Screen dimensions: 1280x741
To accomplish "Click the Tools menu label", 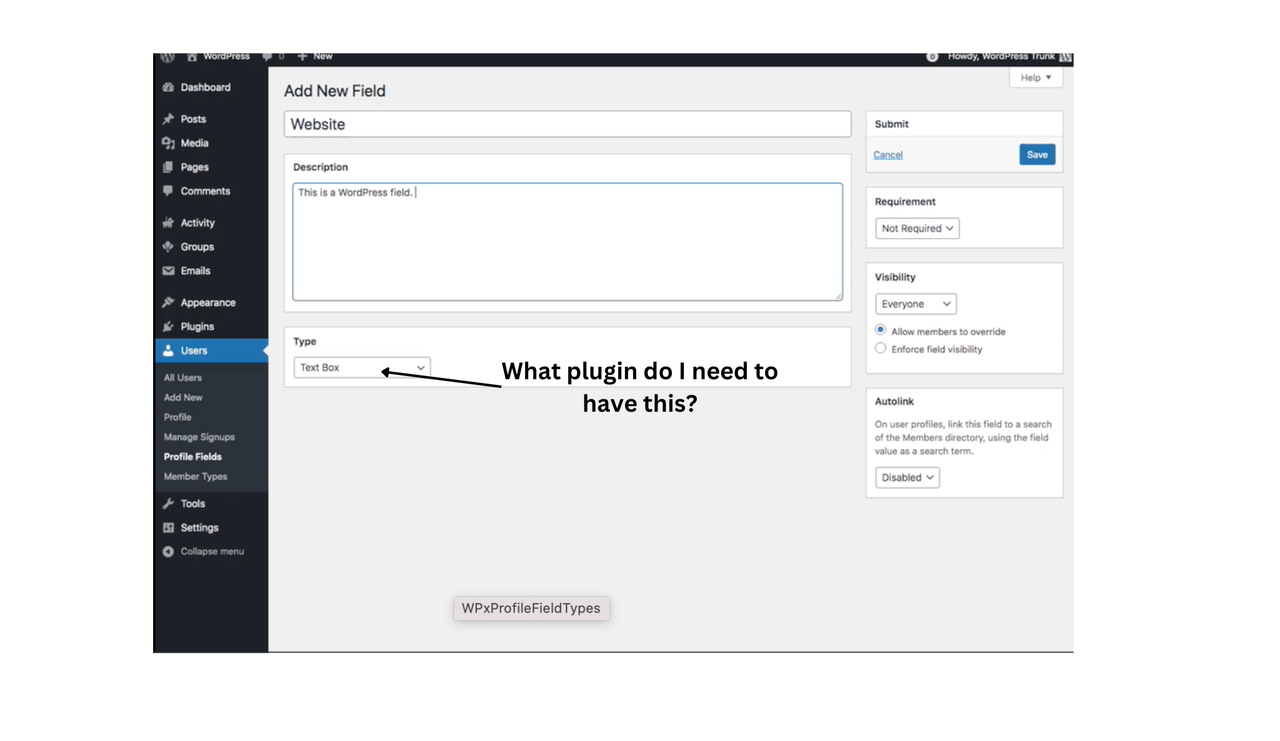I will (x=193, y=504).
